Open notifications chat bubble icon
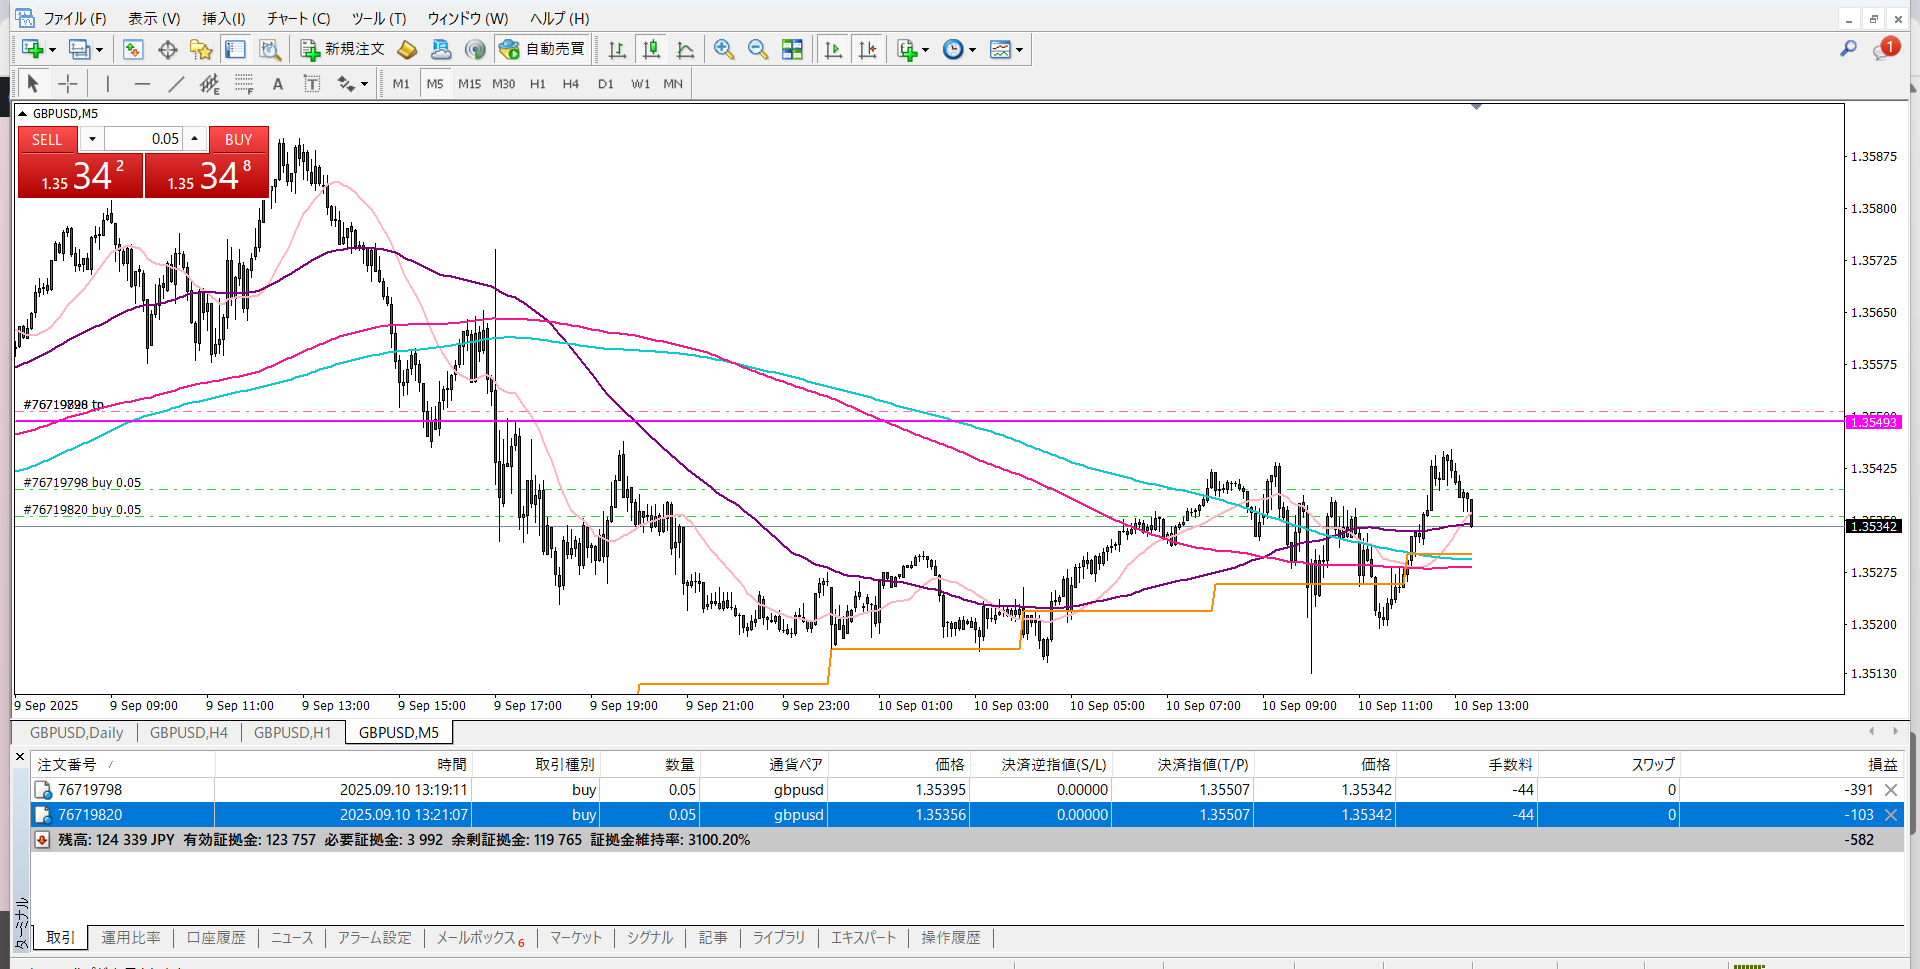 (x=1884, y=48)
